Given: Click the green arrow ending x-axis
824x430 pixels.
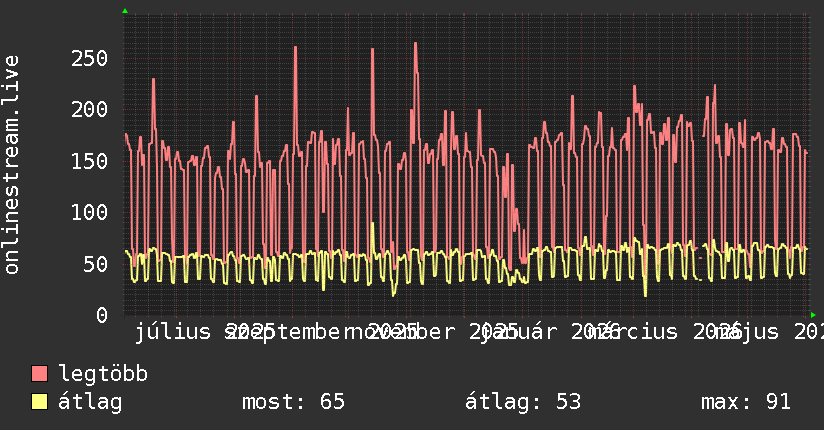Looking at the screenshot, I should tap(813, 315).
